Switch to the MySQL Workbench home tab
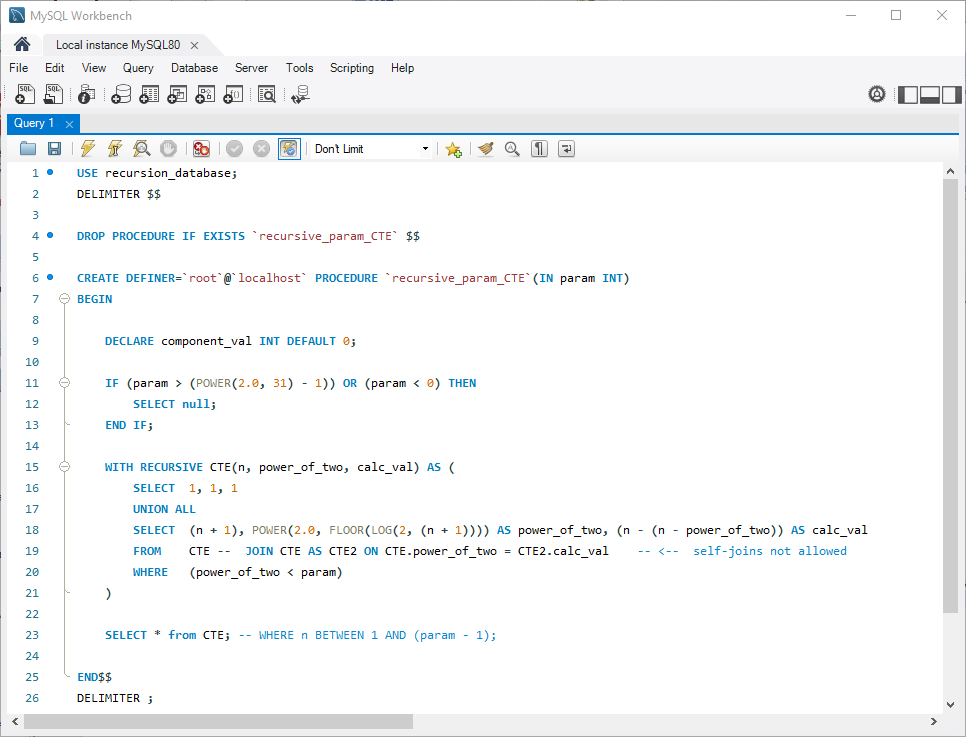This screenshot has width=966, height=737. (21, 45)
